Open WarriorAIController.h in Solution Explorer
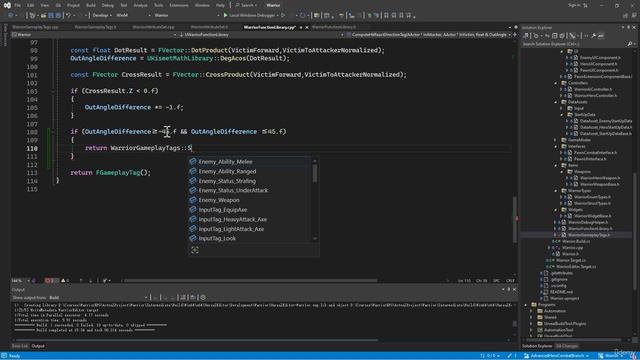 point(593,89)
